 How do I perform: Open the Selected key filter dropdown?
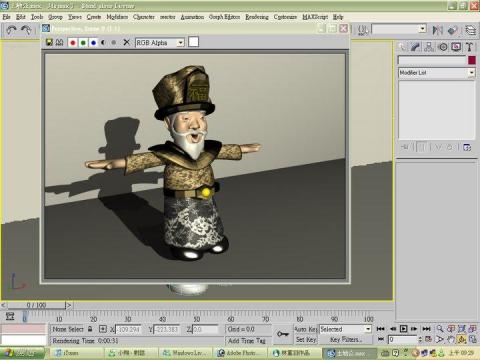click(x=368, y=329)
